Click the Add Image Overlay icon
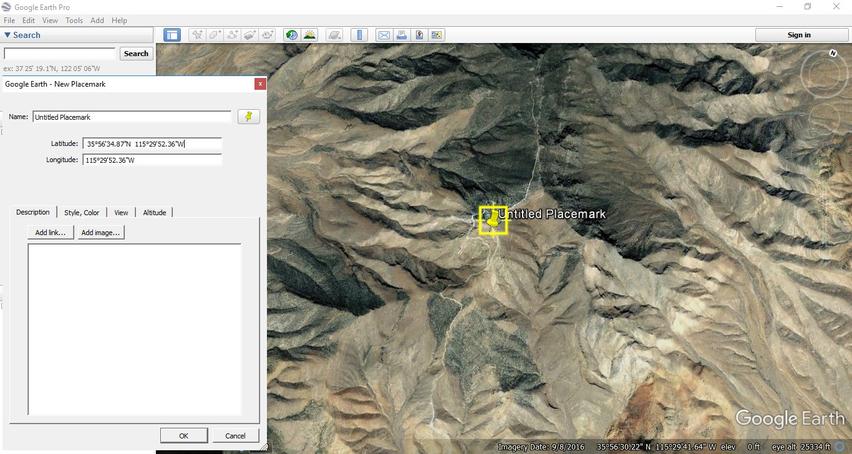Image resolution: width=852 pixels, height=454 pixels. pos(250,35)
